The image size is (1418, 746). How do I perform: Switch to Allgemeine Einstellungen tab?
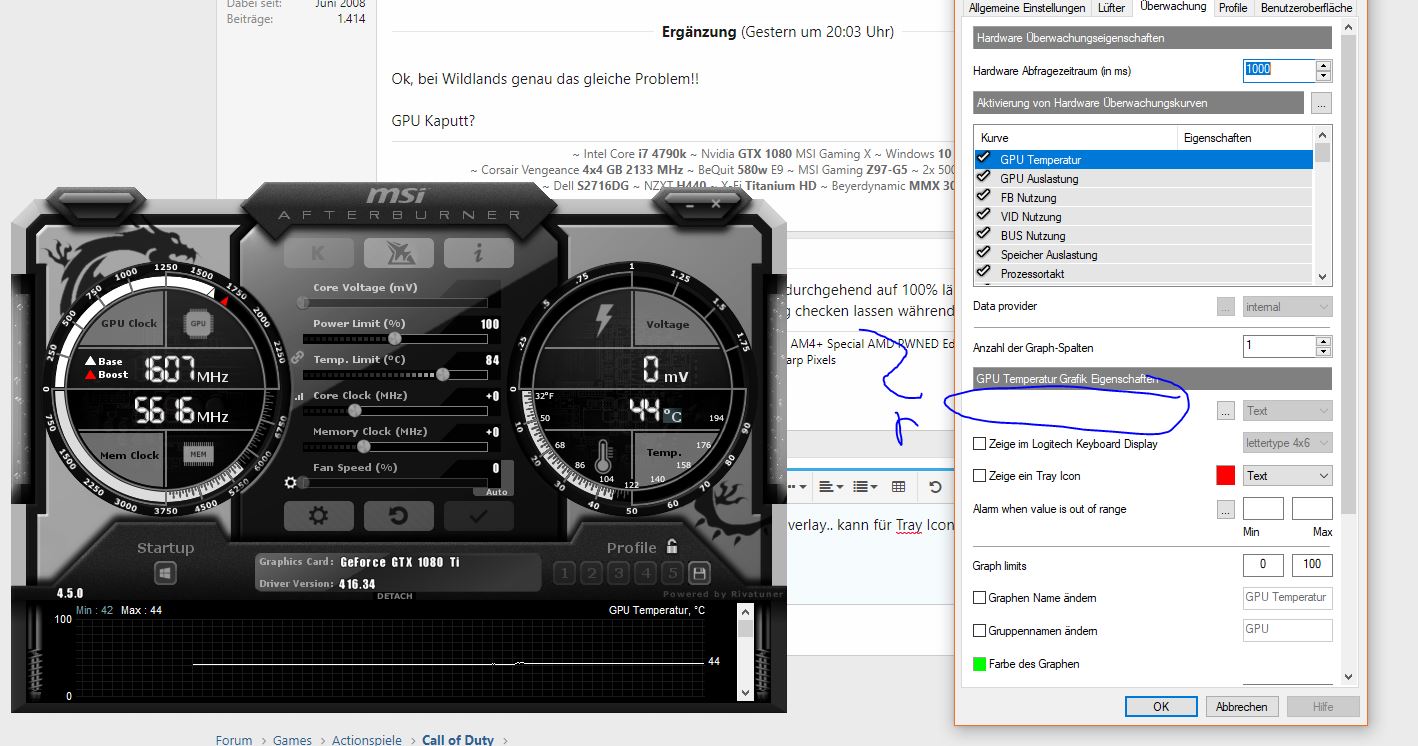coord(1026,8)
